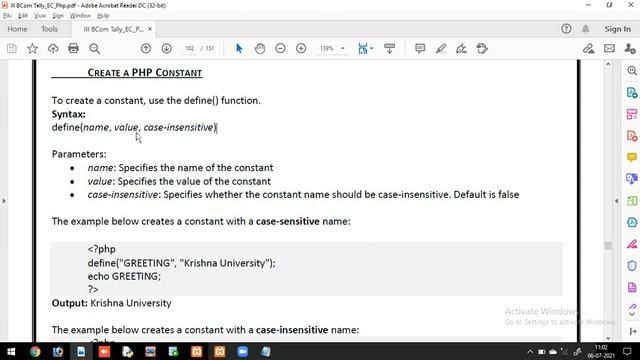Click the vertical scrollbar thumb
Screen dimensions: 640x360
coord(608,245)
